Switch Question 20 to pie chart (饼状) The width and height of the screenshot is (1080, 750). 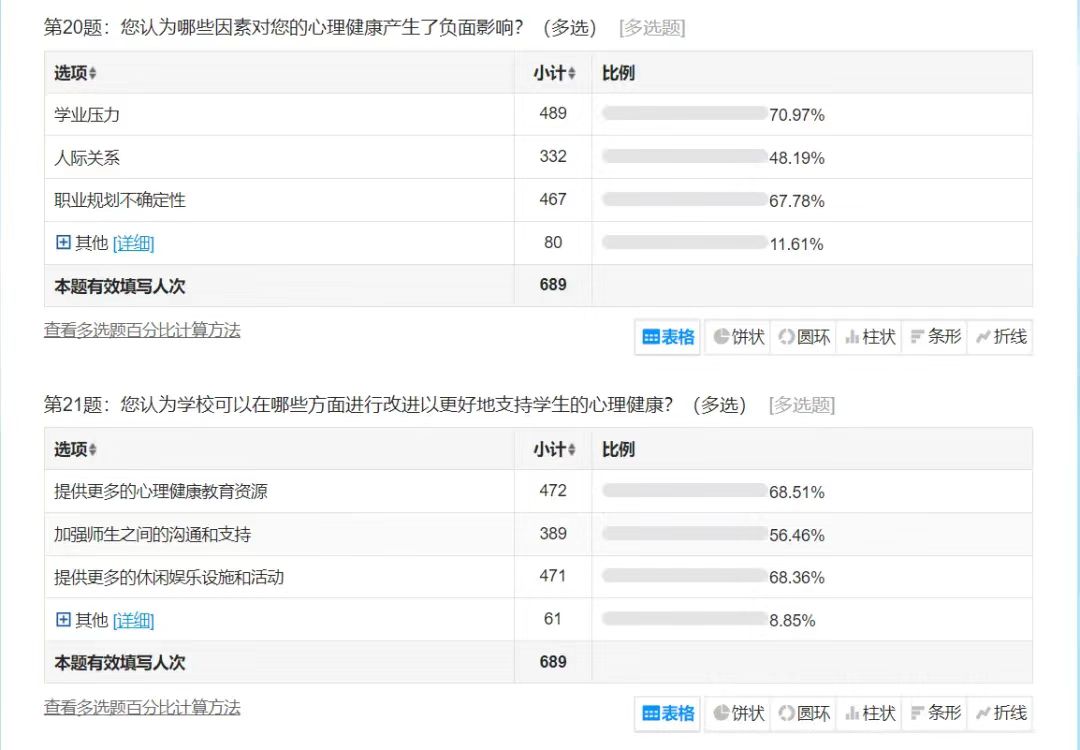738,337
